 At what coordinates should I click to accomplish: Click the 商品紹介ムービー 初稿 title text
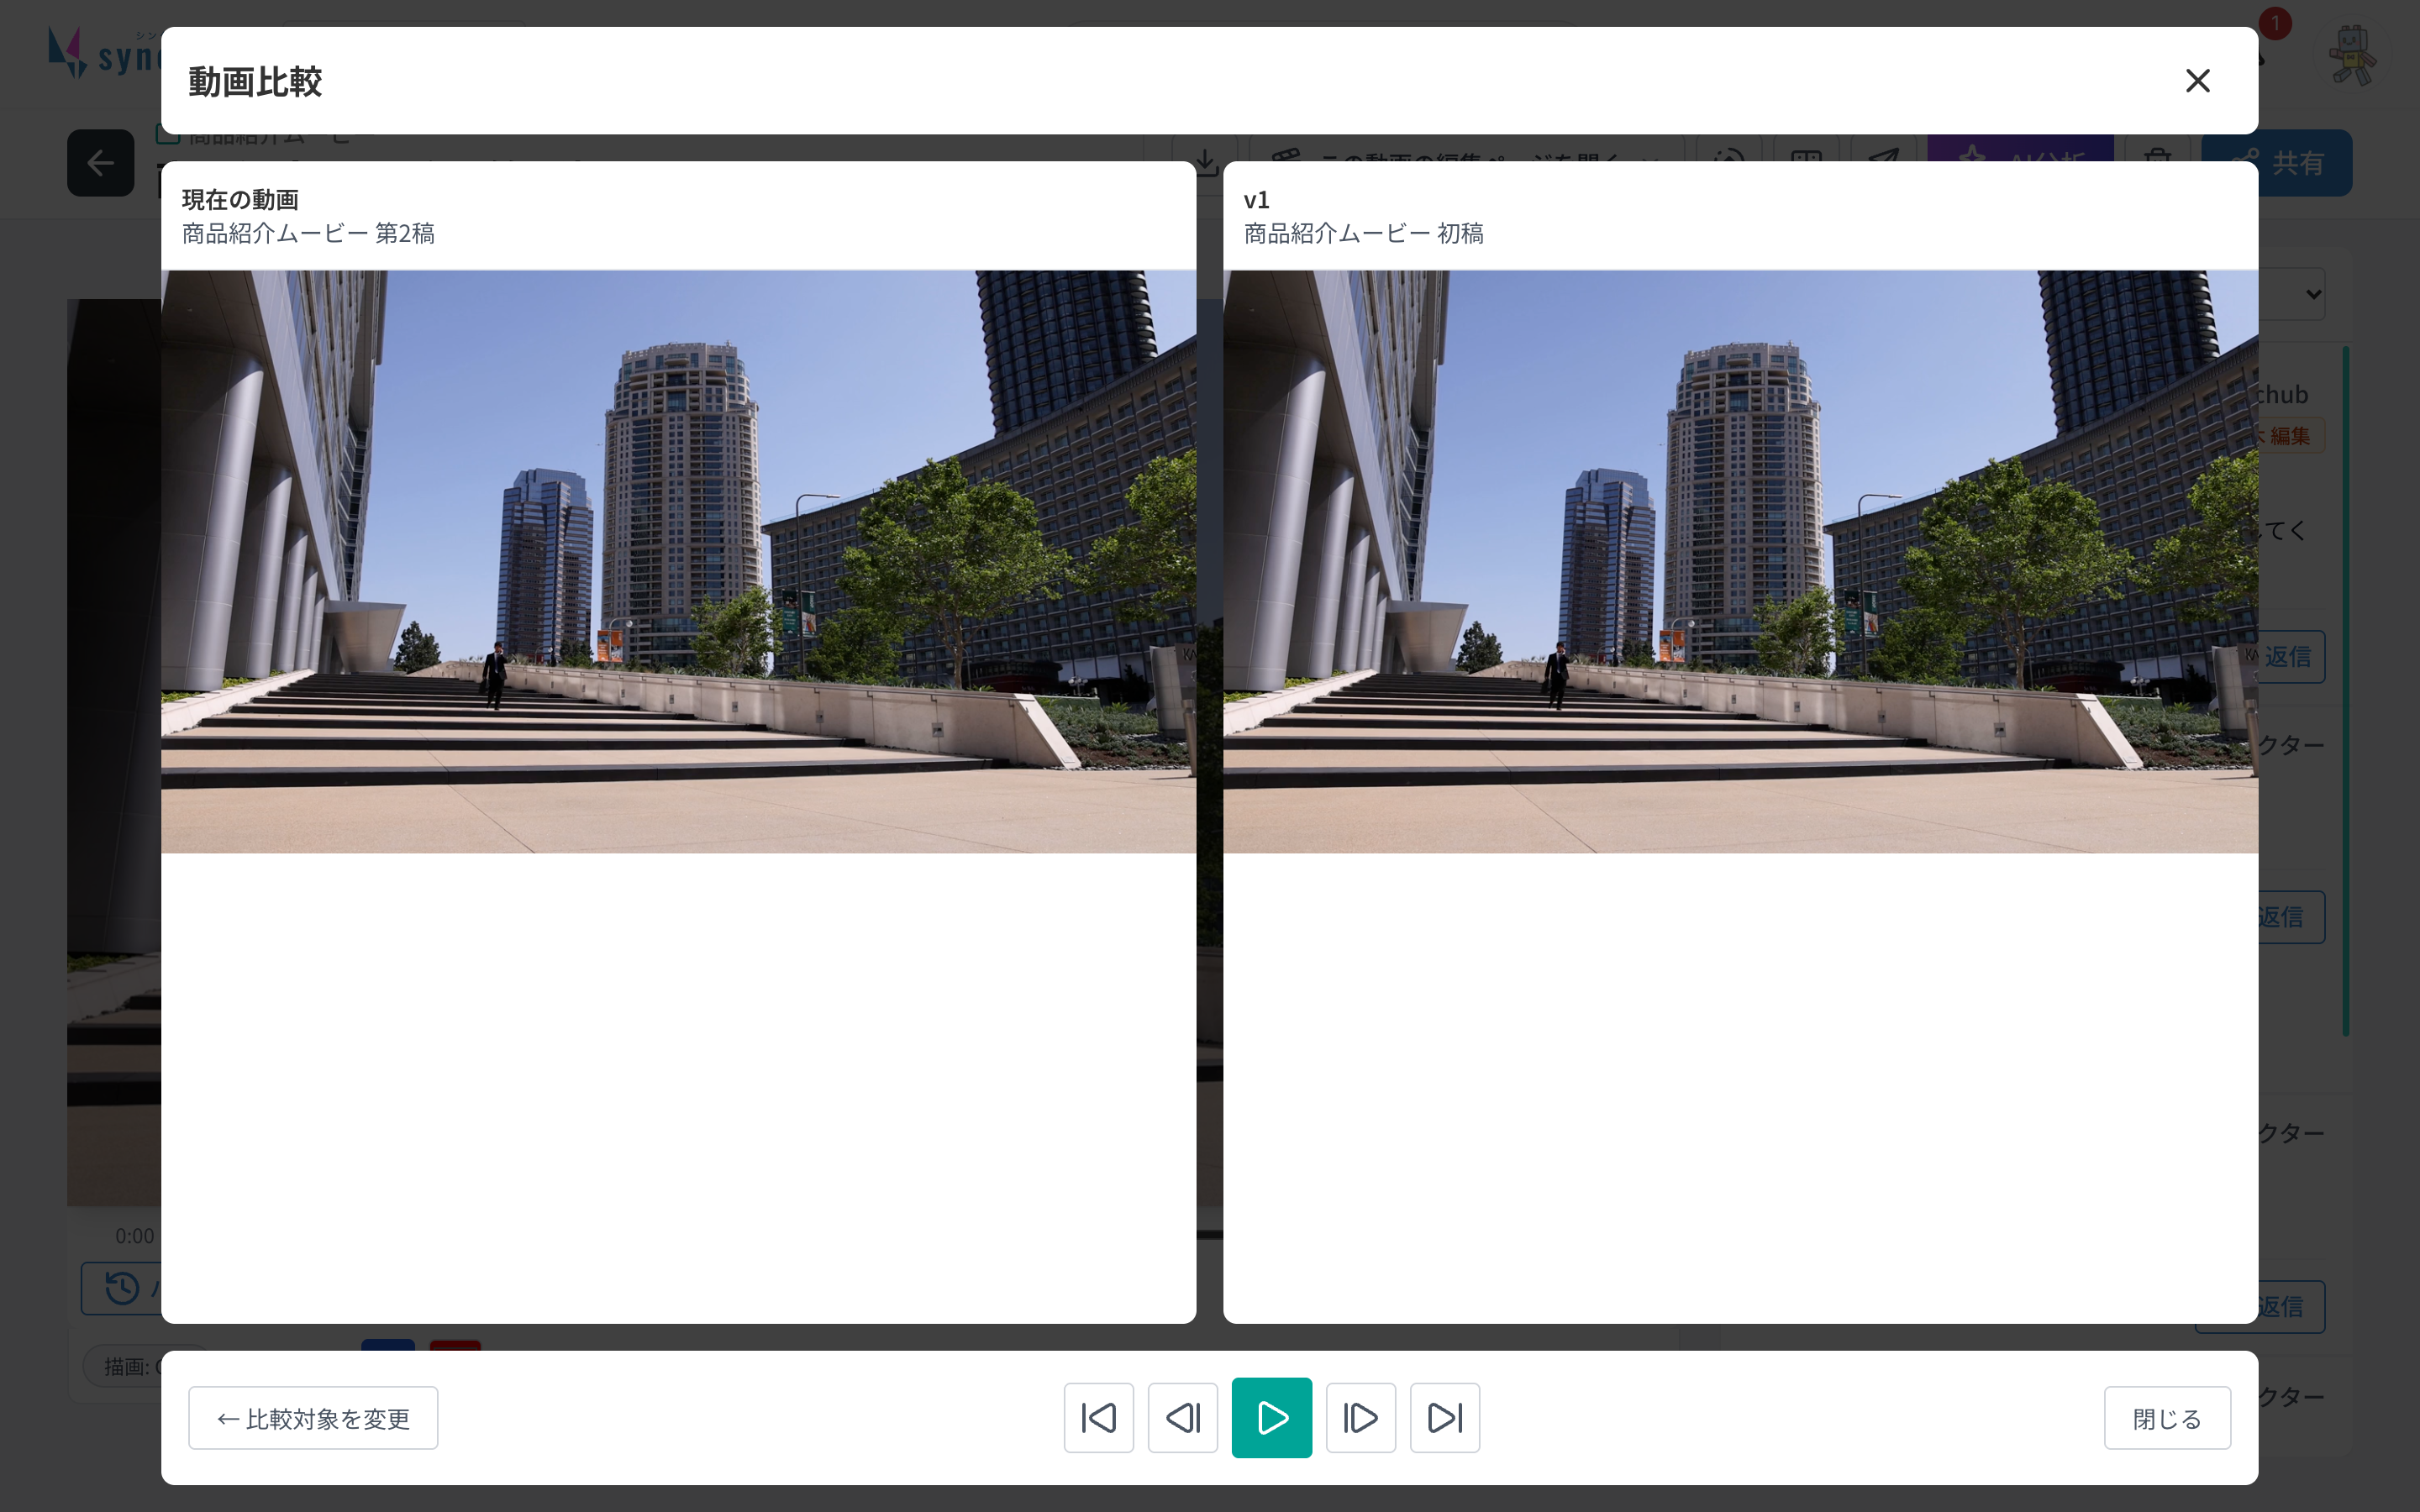(1363, 233)
